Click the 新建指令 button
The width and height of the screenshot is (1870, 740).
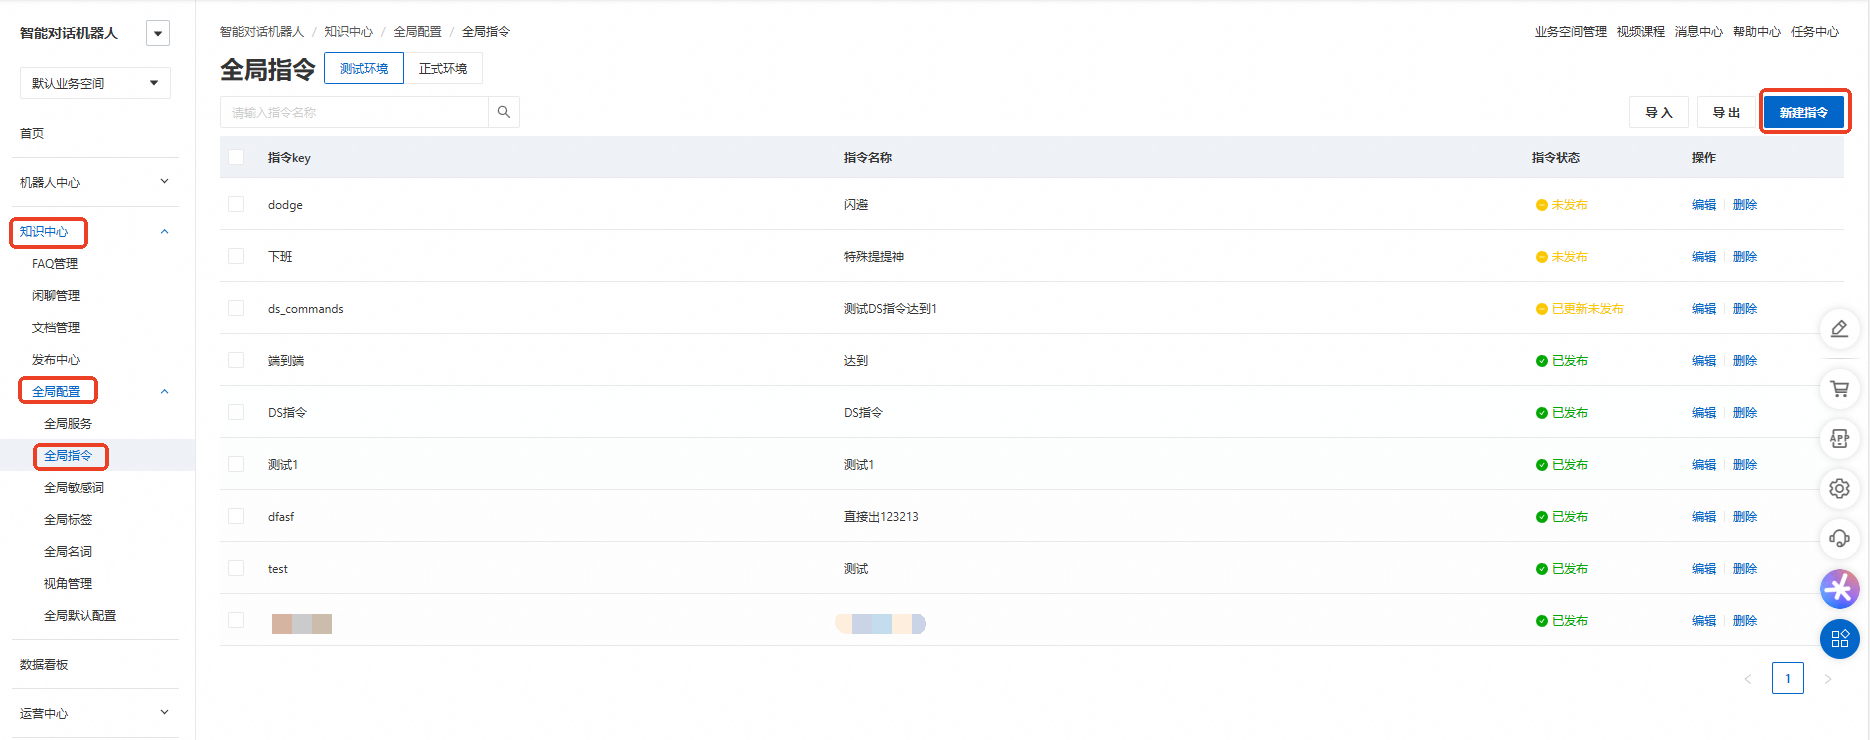1804,112
